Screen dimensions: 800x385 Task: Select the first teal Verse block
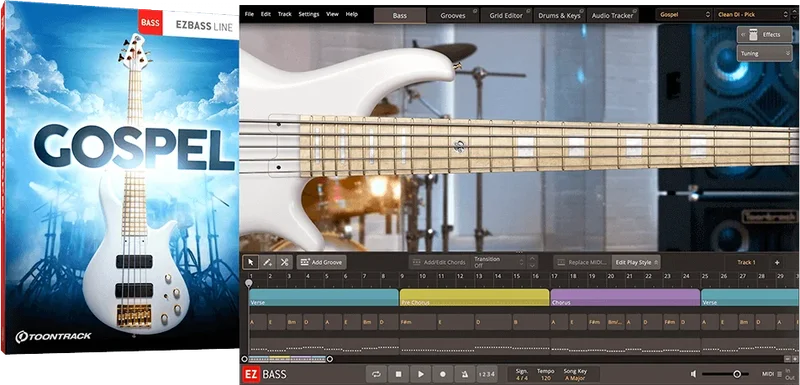pyautogui.click(x=323, y=297)
